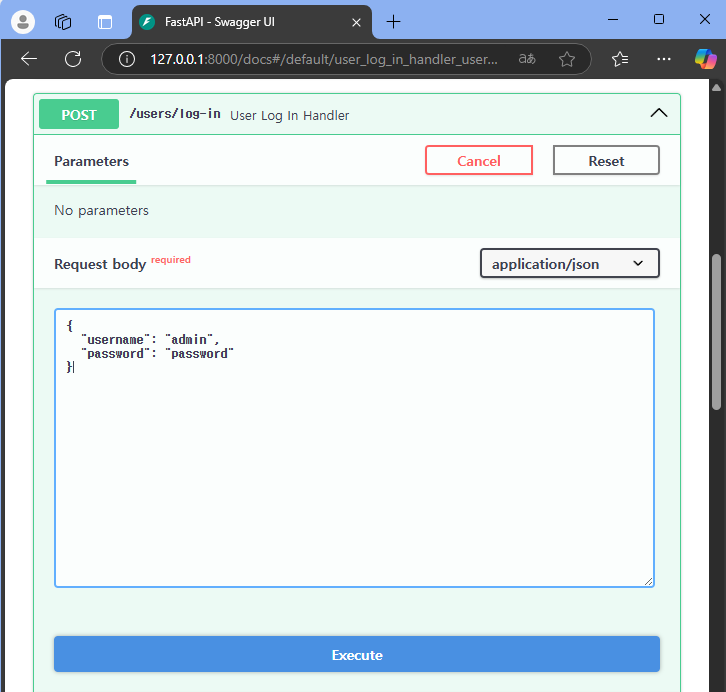Screen dimensions: 726x692
Task: Click the "username": "admin" line
Action: 150,340
